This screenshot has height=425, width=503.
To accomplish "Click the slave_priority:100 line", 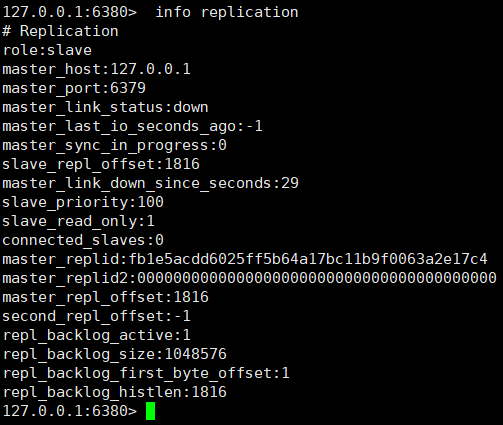I will [x=83, y=202].
